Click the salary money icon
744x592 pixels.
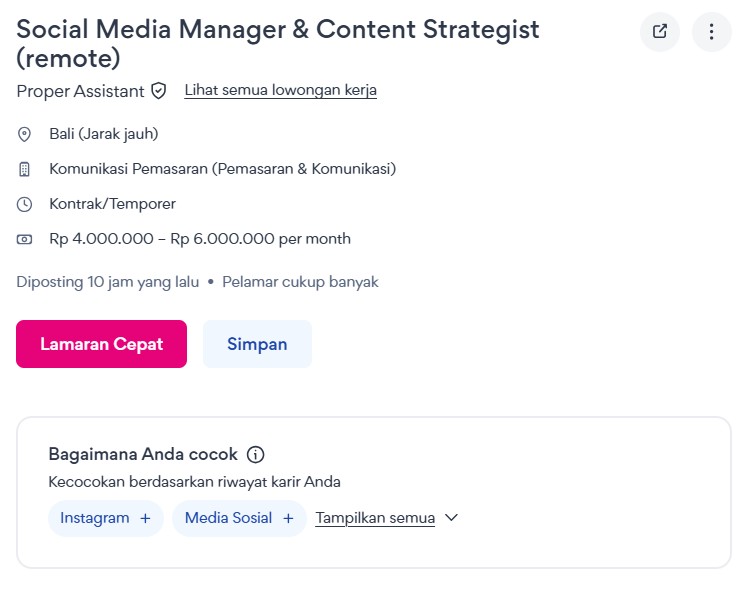[x=25, y=239]
